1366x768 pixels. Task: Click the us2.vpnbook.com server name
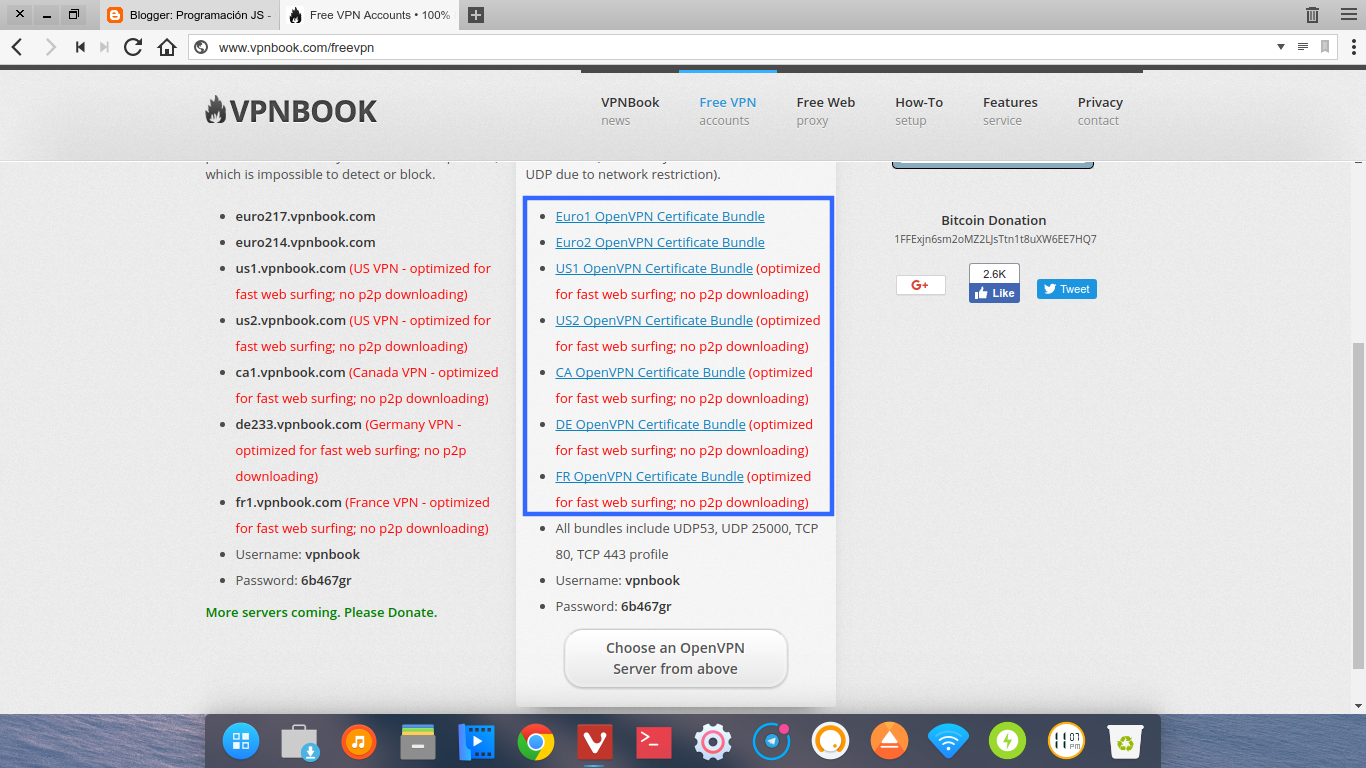coord(291,320)
